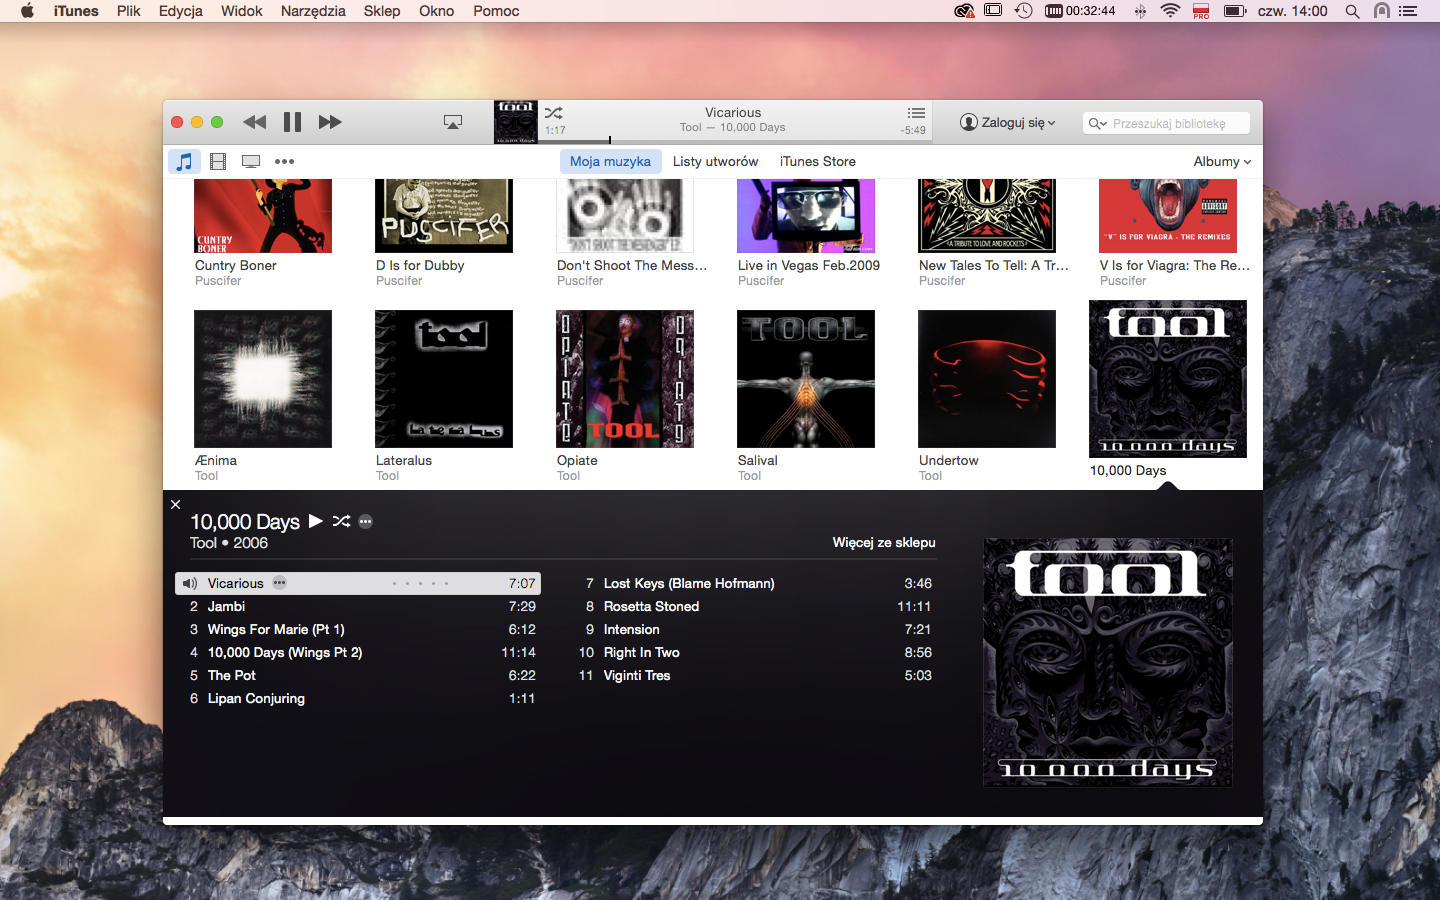
Task: Close the expanded 10,000 Days album panel
Action: click(176, 505)
